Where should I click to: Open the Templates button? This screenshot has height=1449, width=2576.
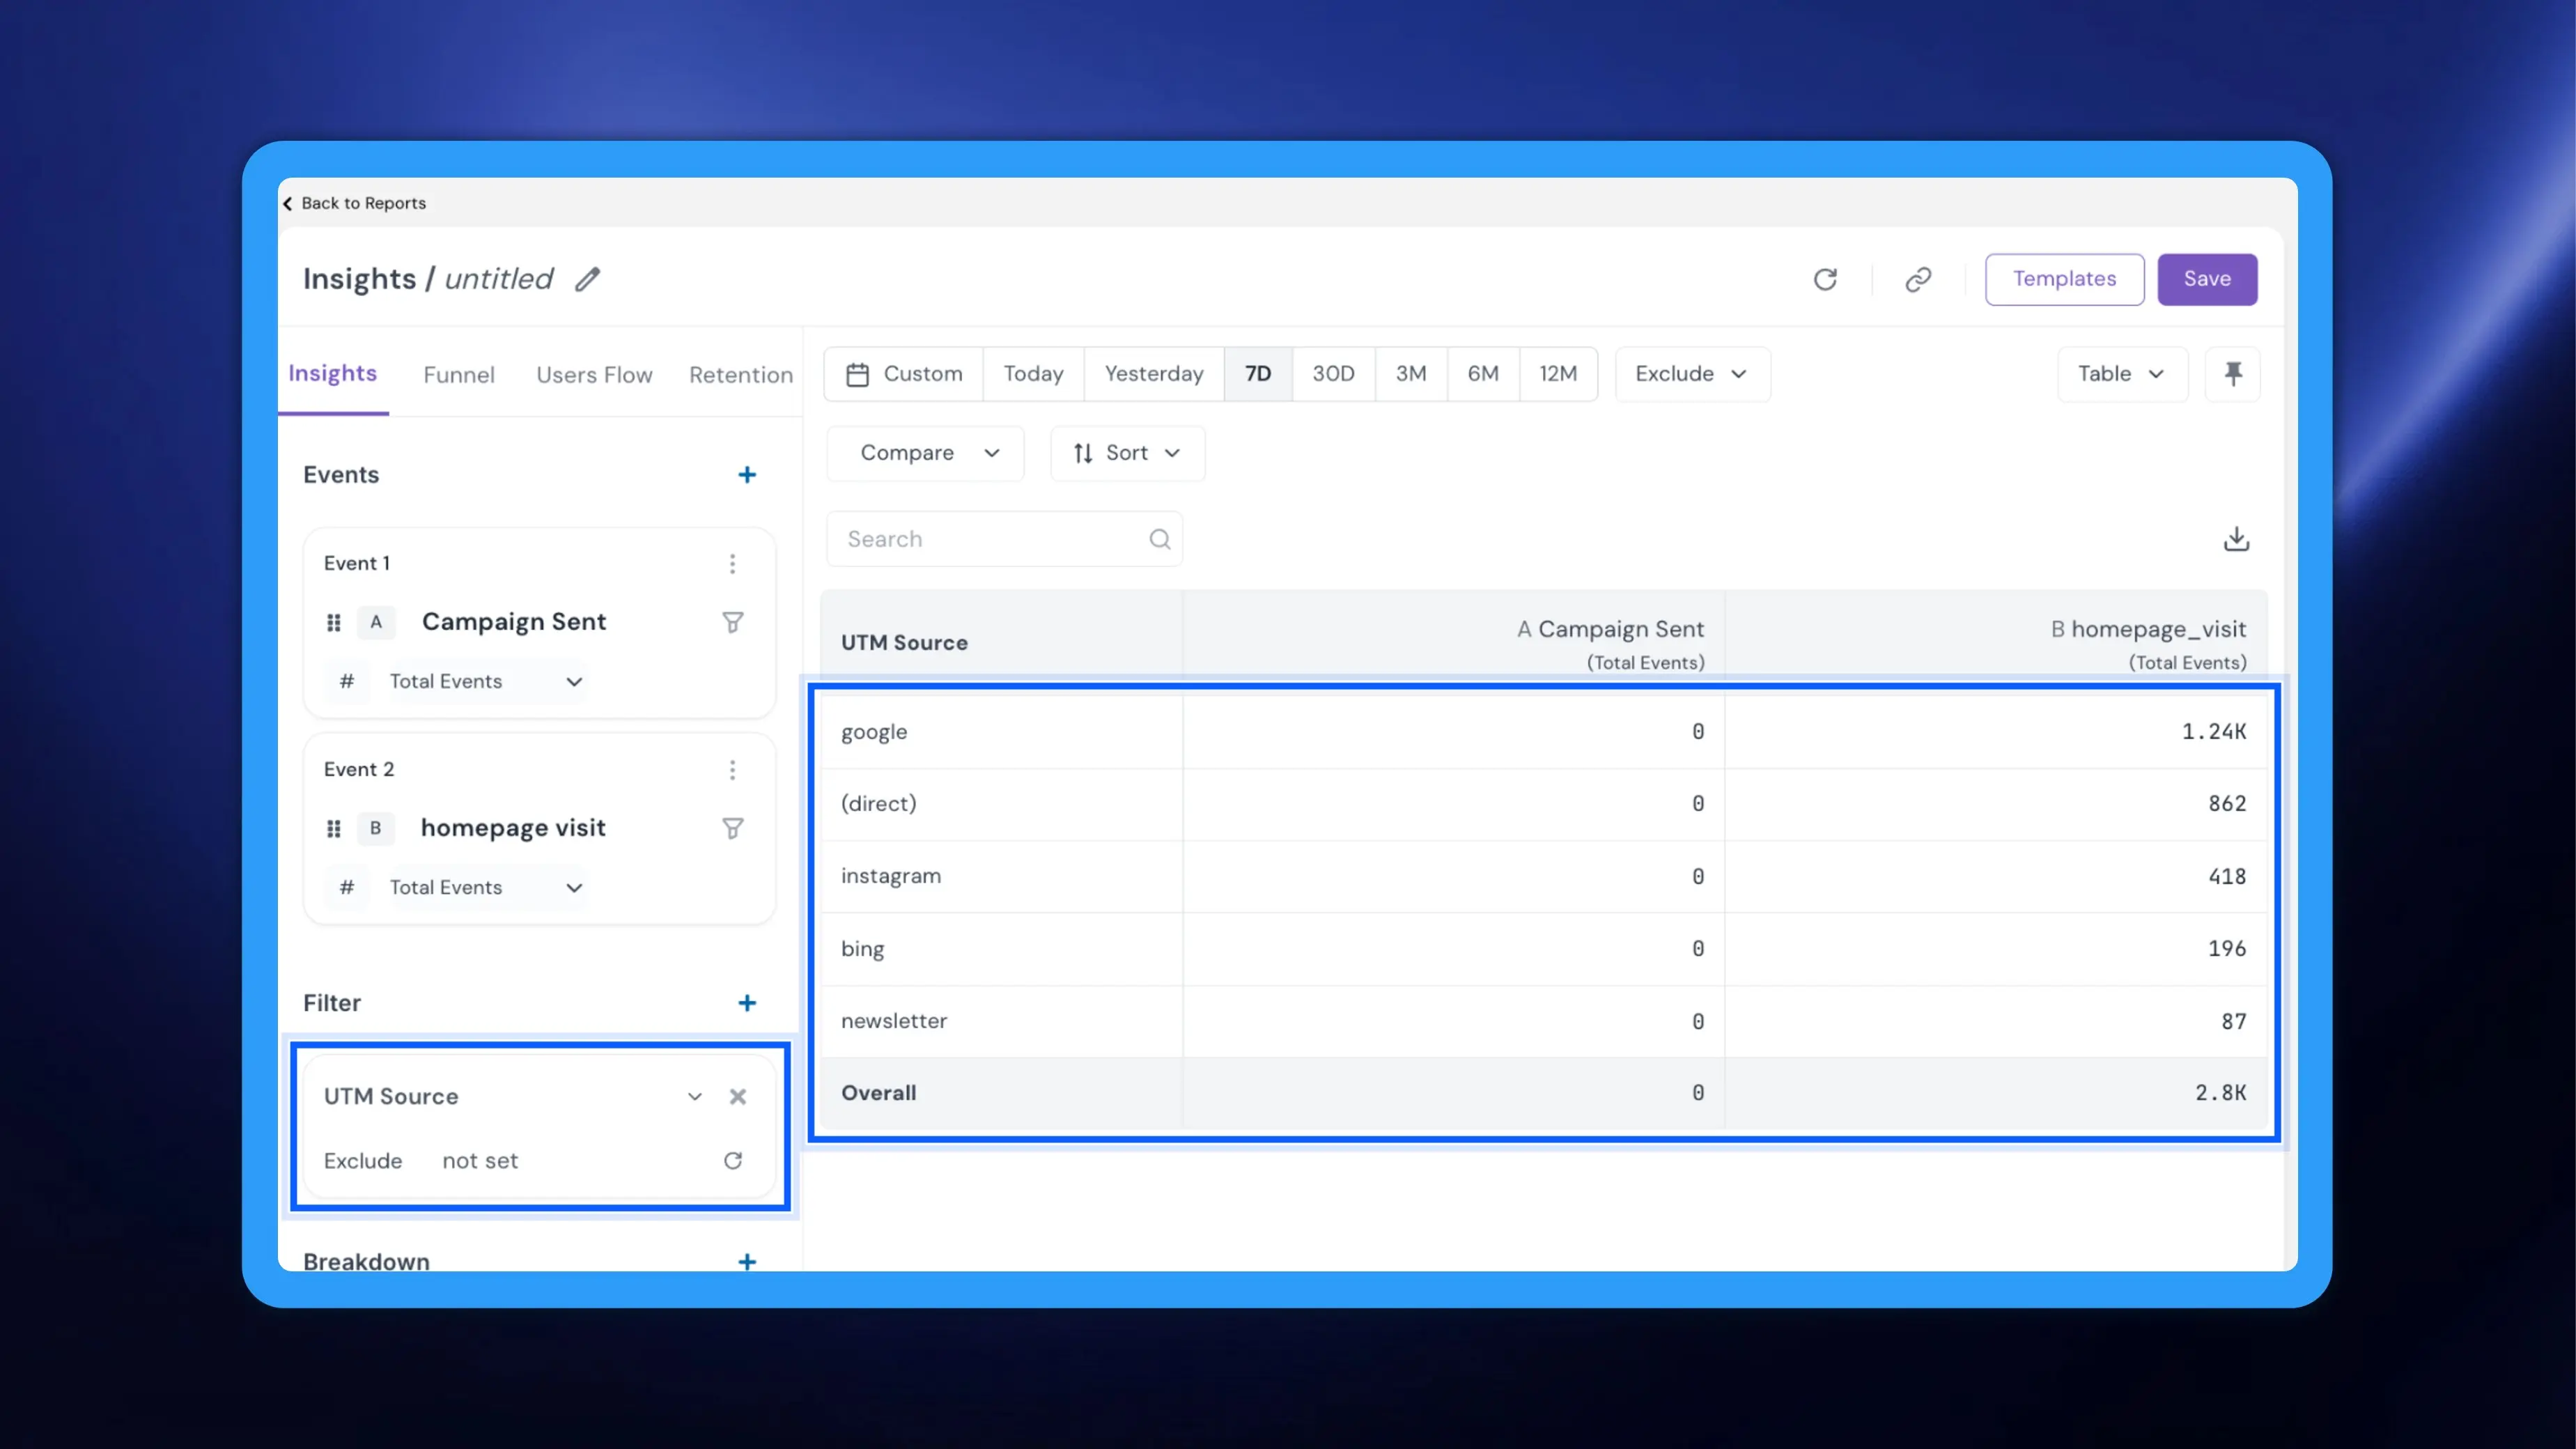(x=2064, y=279)
